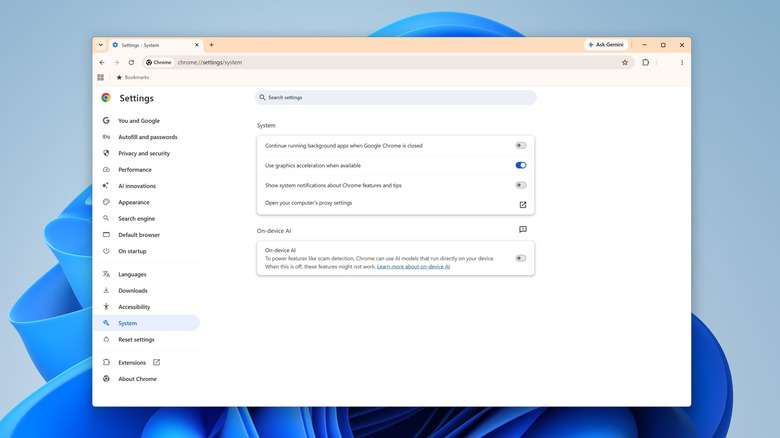Click the System heading text
This screenshot has height=438, width=780.
(x=266, y=125)
